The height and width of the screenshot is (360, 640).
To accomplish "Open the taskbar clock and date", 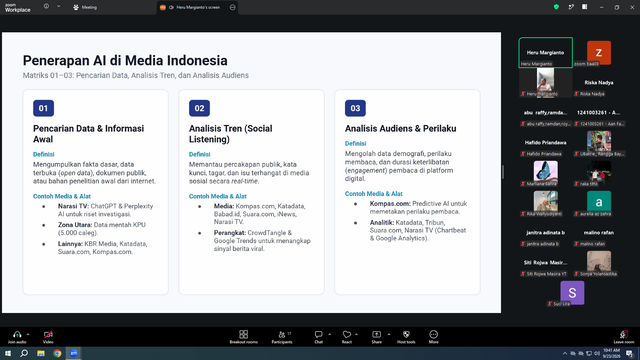I will 611,353.
